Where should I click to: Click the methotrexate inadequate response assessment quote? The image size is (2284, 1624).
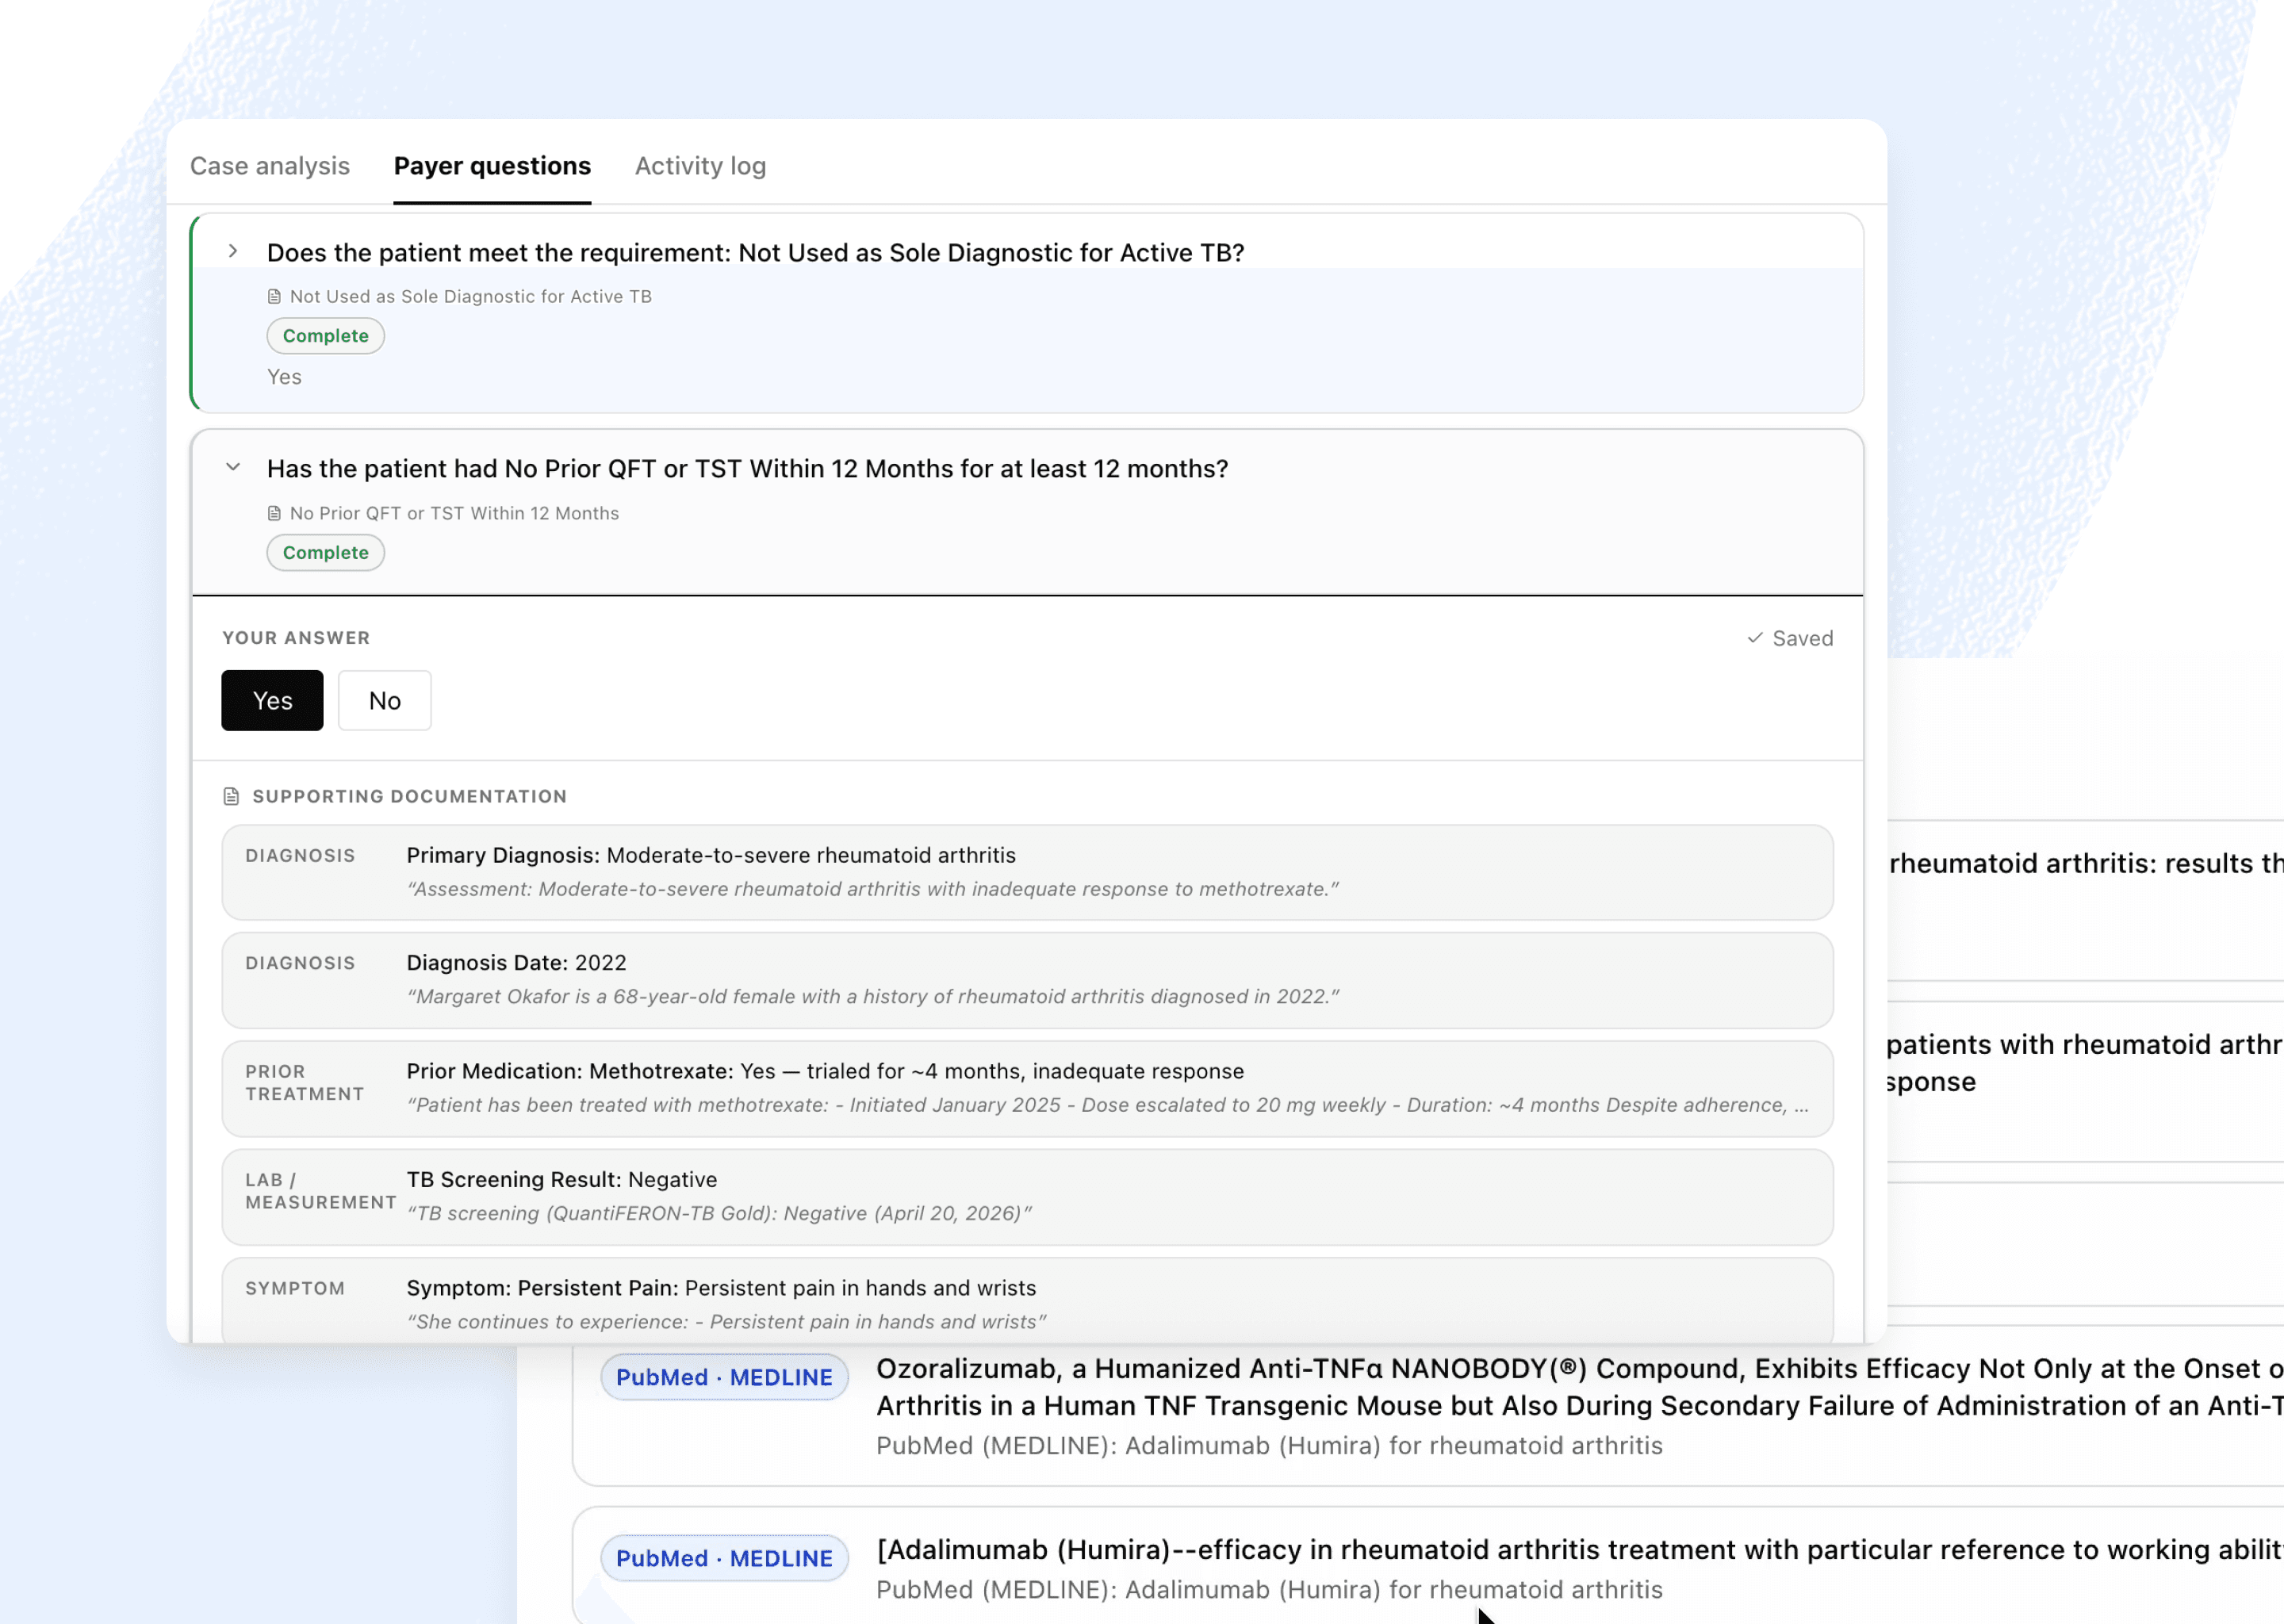point(872,889)
